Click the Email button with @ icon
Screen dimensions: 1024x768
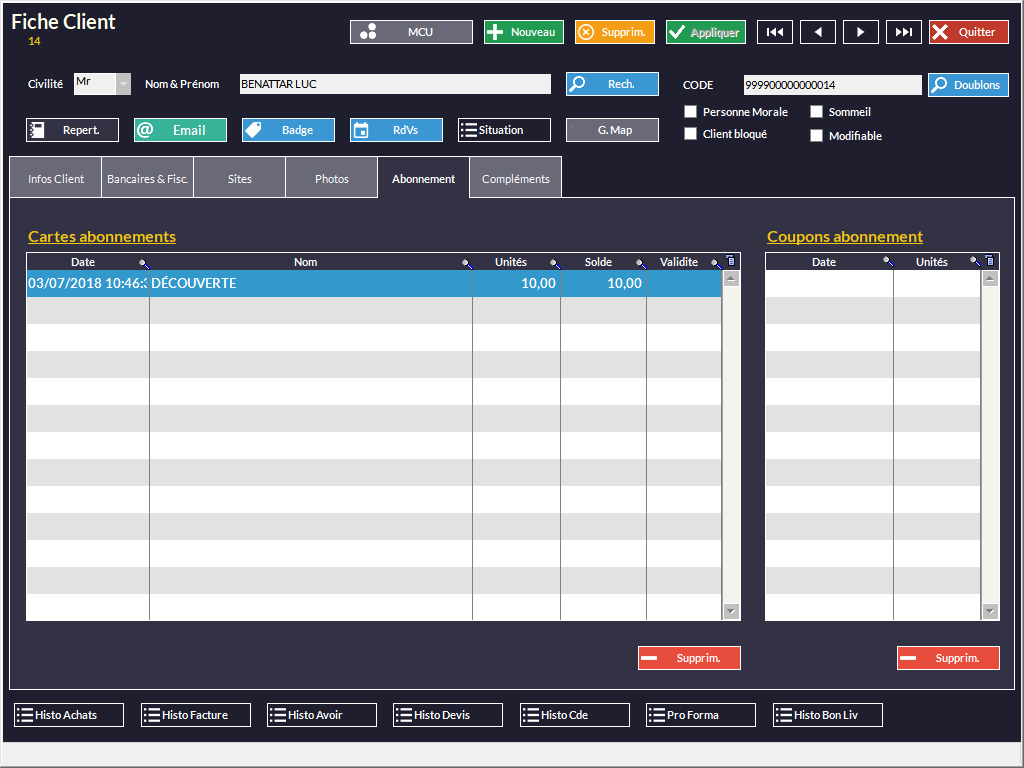pos(180,130)
